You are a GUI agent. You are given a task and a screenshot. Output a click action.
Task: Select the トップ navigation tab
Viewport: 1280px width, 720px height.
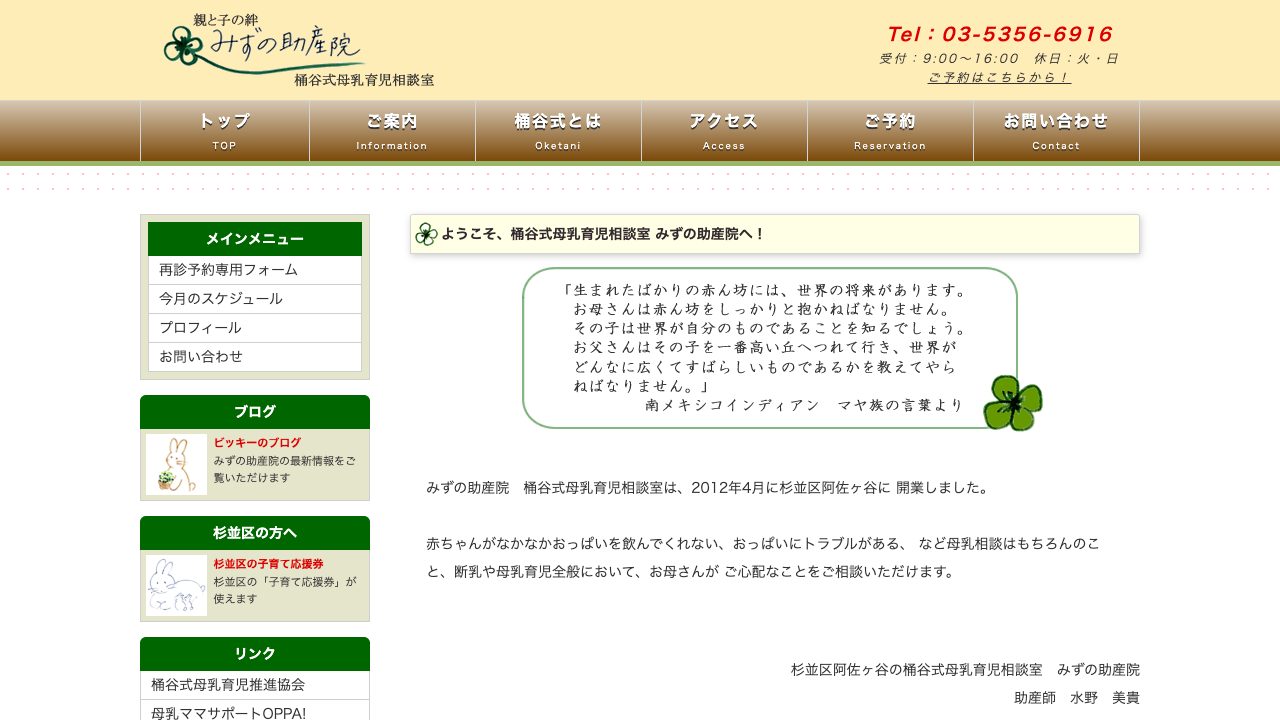pos(223,130)
